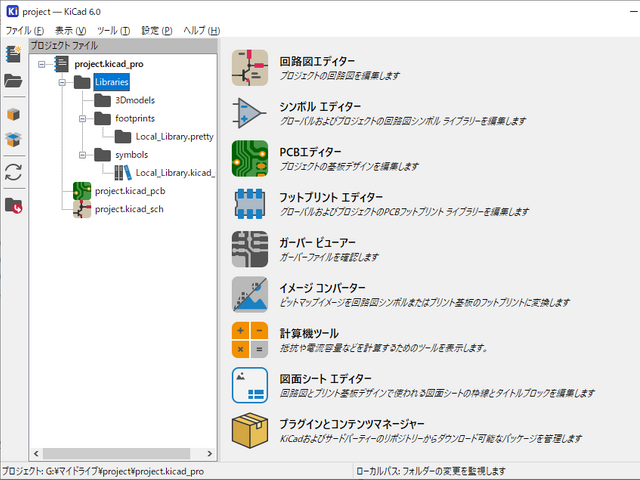This screenshot has width=640, height=480.
Task: Open the 表示 (V) menu
Action: click(x=71, y=31)
